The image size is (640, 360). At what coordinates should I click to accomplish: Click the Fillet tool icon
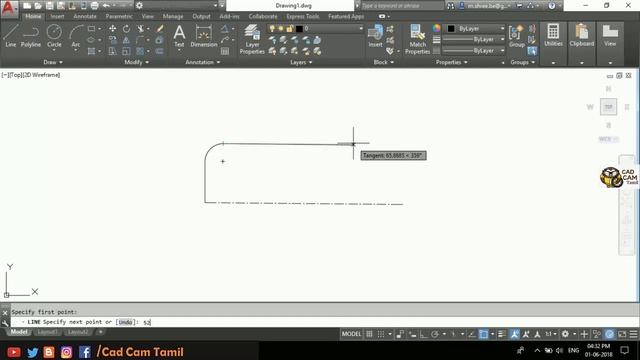[140, 40]
